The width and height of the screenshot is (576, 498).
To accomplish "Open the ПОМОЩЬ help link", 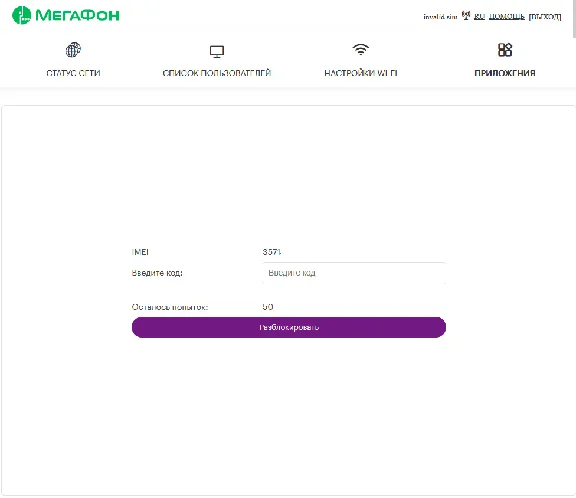I will point(507,16).
